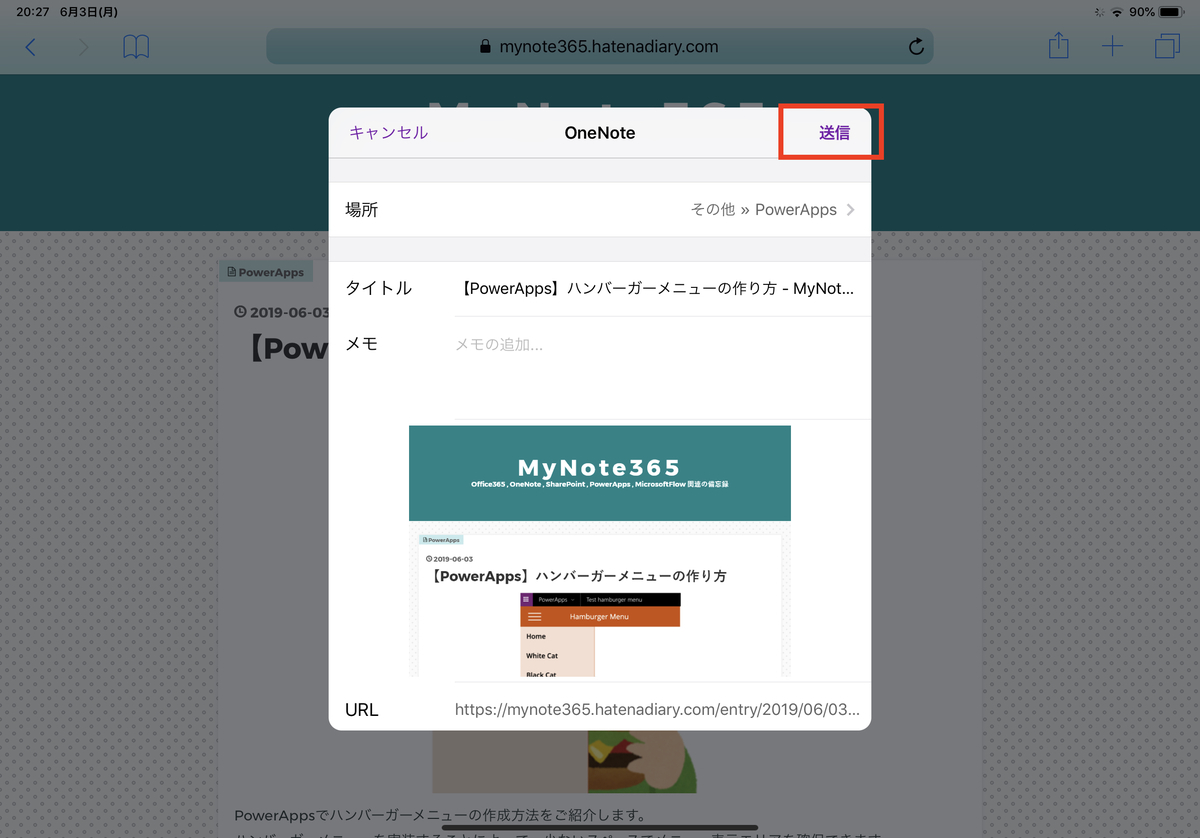Tap the URL label
This screenshot has height=838, width=1200.
point(362,710)
